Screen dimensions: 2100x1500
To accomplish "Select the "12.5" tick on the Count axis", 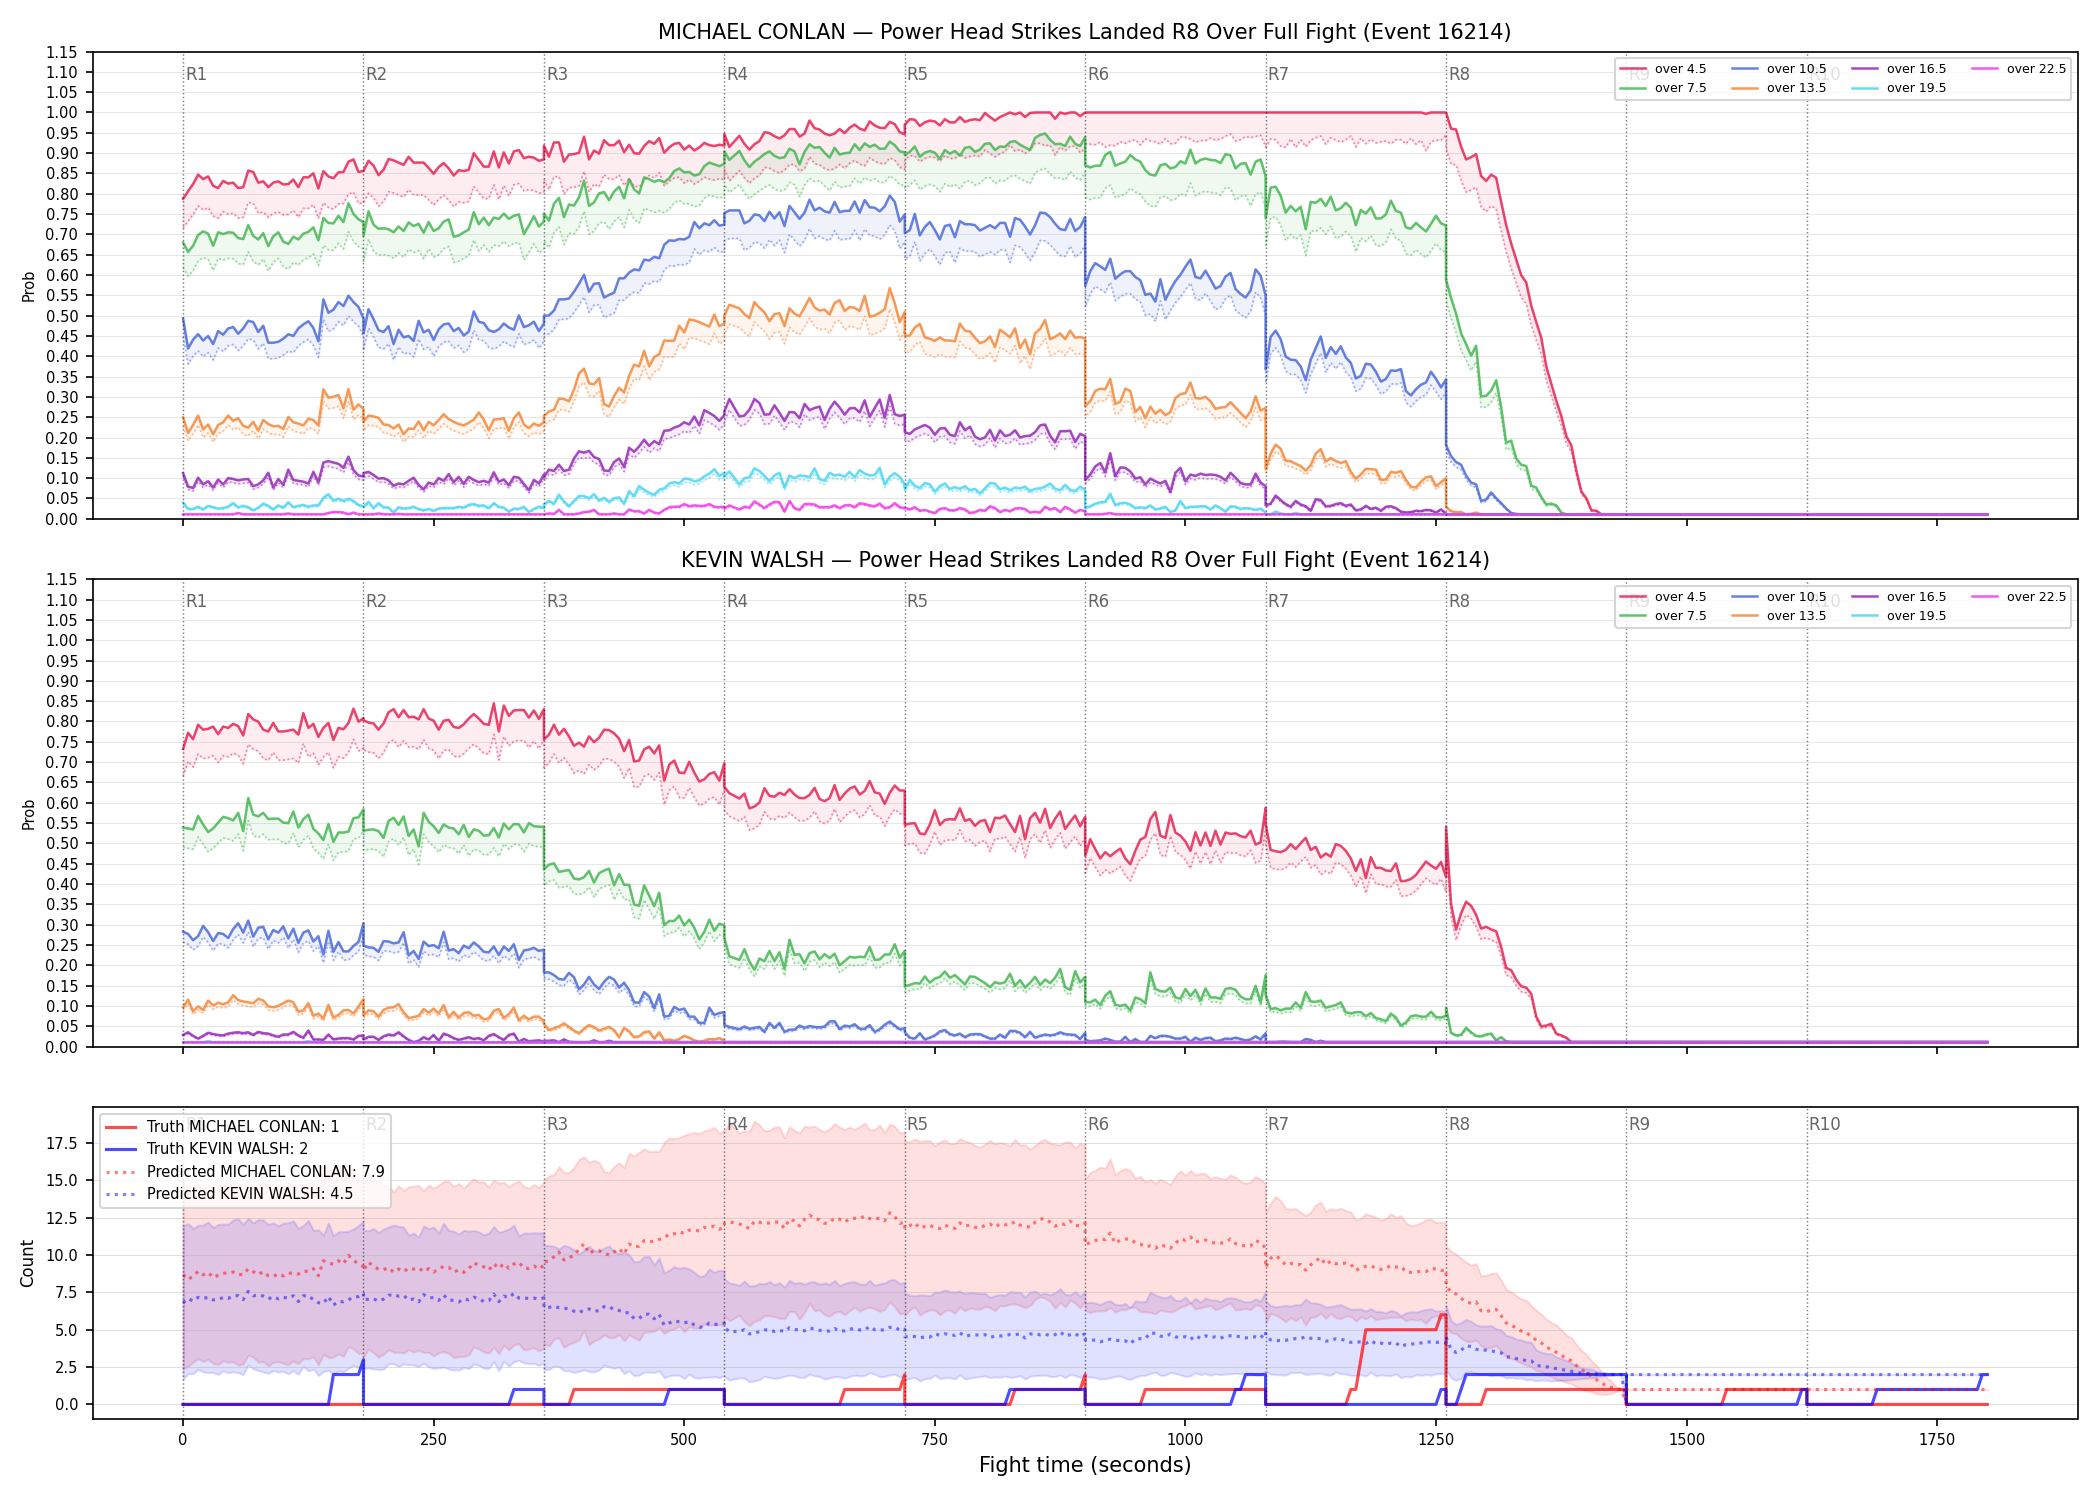I will [x=64, y=1218].
